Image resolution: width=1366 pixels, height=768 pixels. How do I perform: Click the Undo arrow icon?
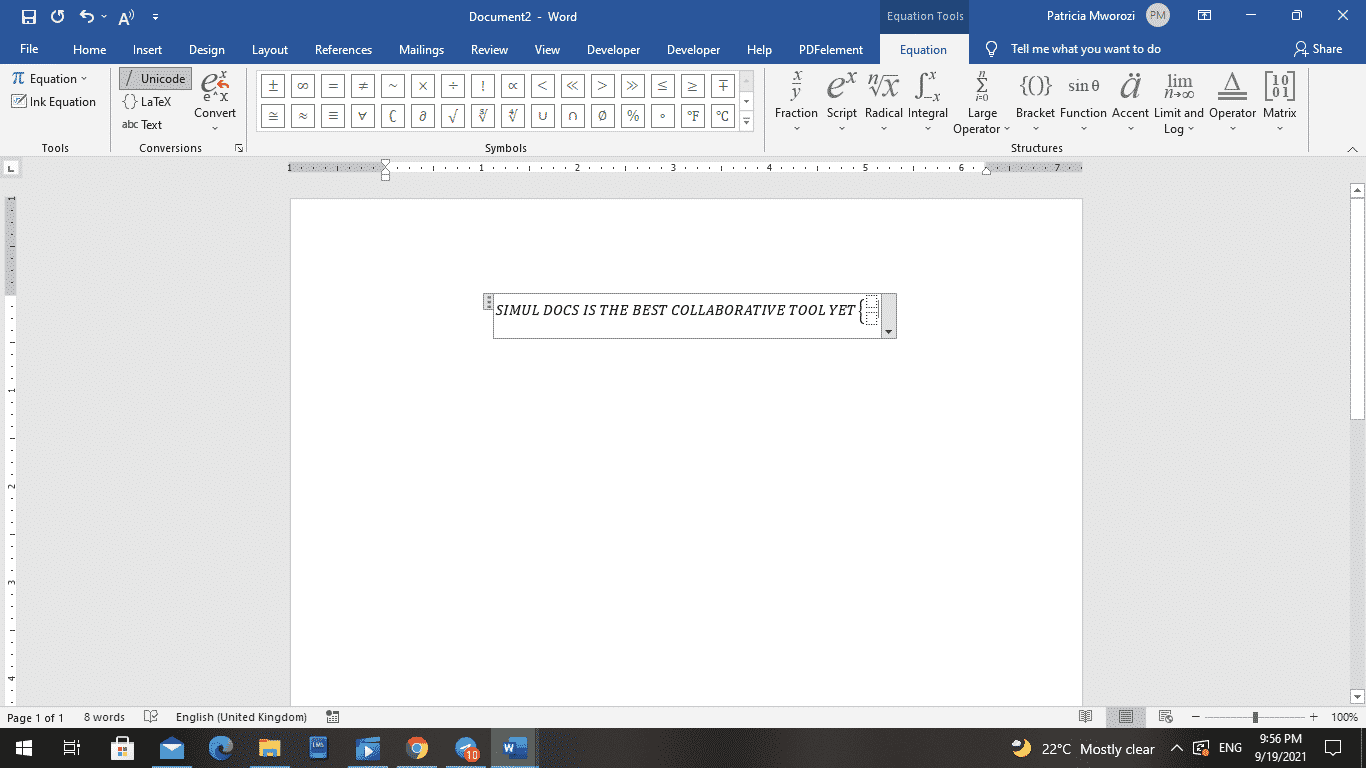pyautogui.click(x=87, y=17)
